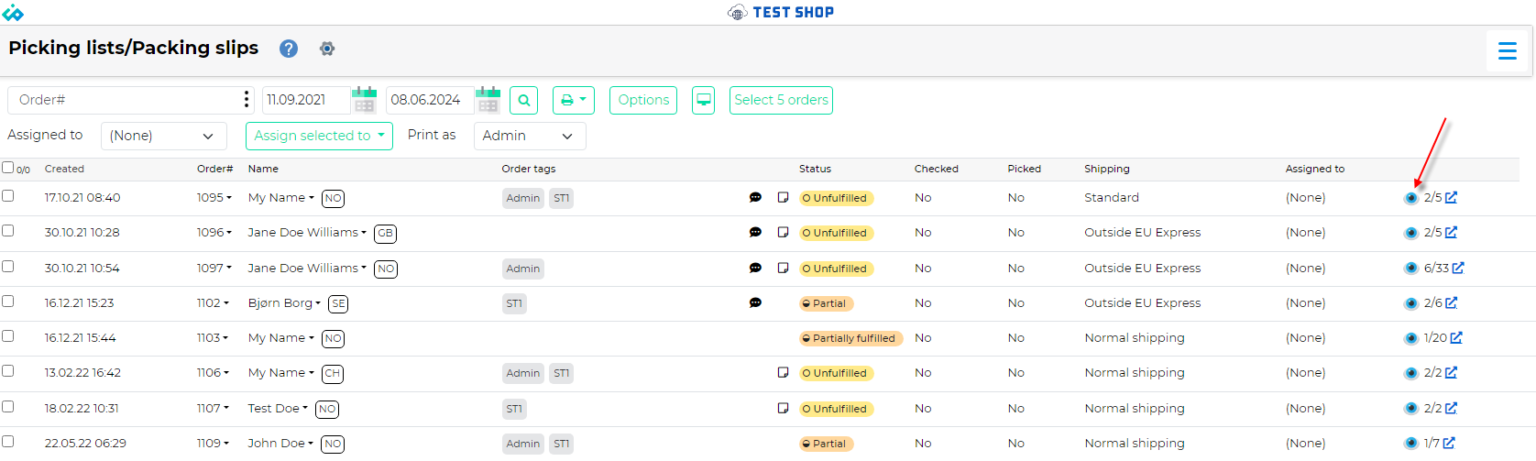
Task: Open external link icon for order 1097
Action: [x=1458, y=268]
